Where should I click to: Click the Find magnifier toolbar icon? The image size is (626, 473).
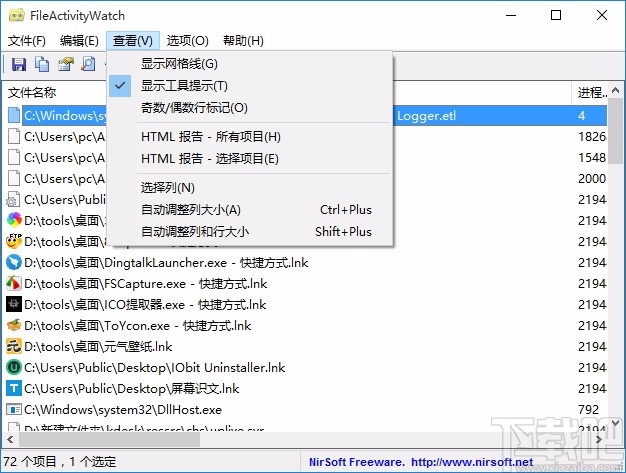tap(89, 64)
